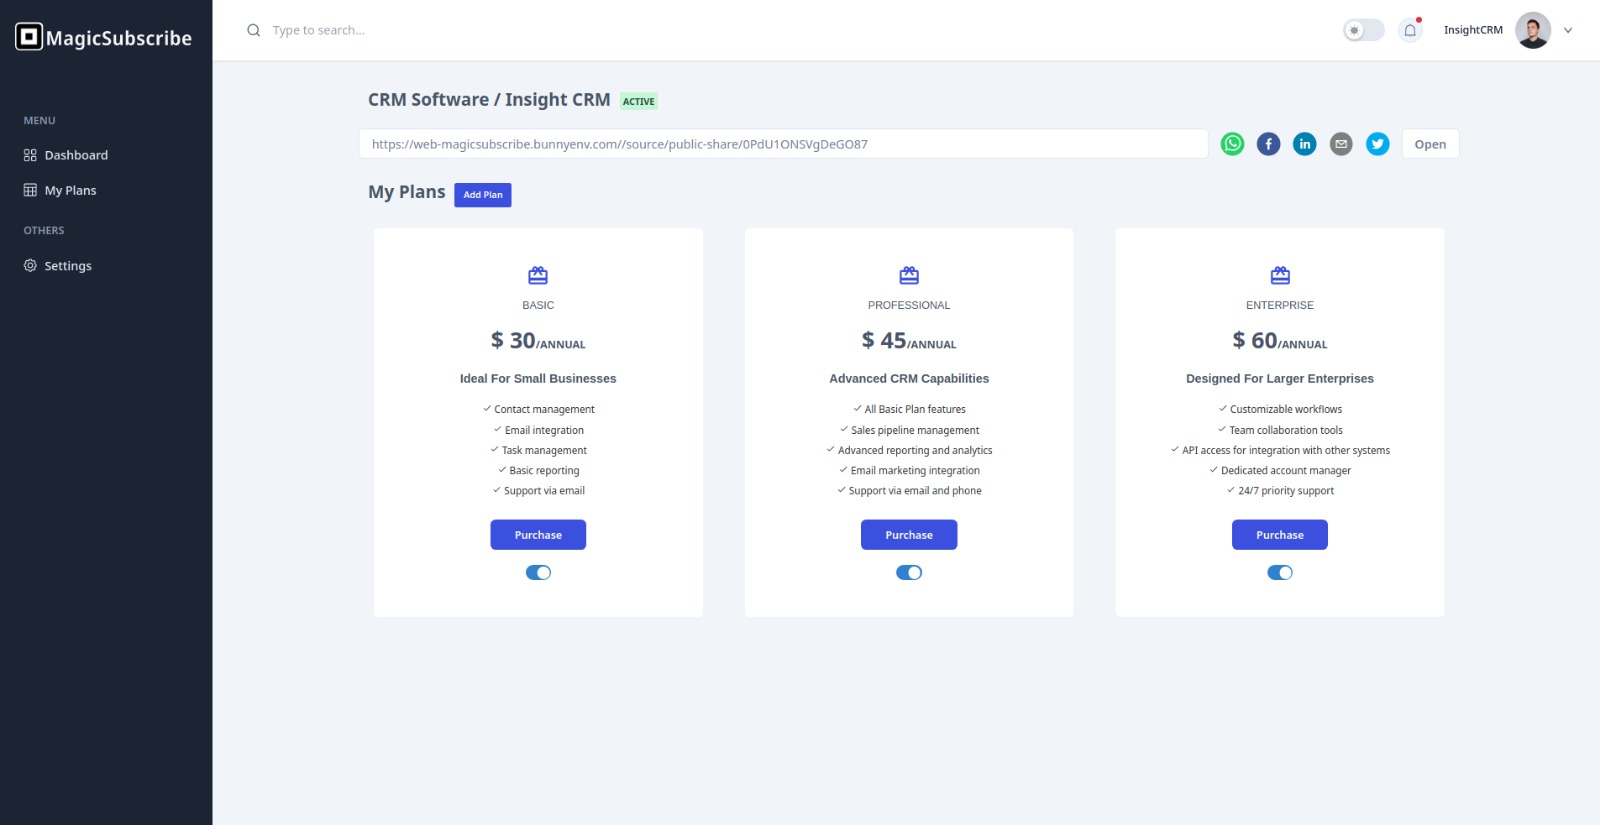Click the '$ 30/ANNUAL' price
Image resolution: width=1600 pixels, height=825 pixels.
tap(538, 341)
